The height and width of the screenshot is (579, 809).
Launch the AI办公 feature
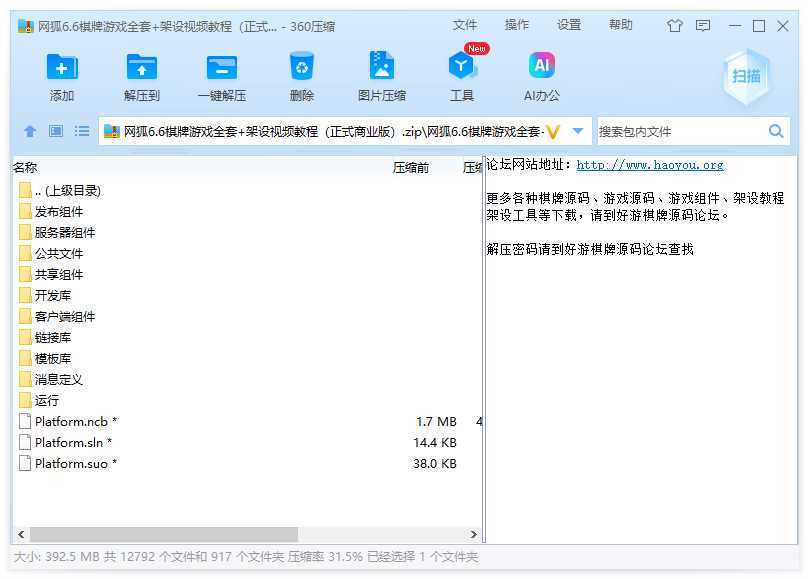[541, 68]
